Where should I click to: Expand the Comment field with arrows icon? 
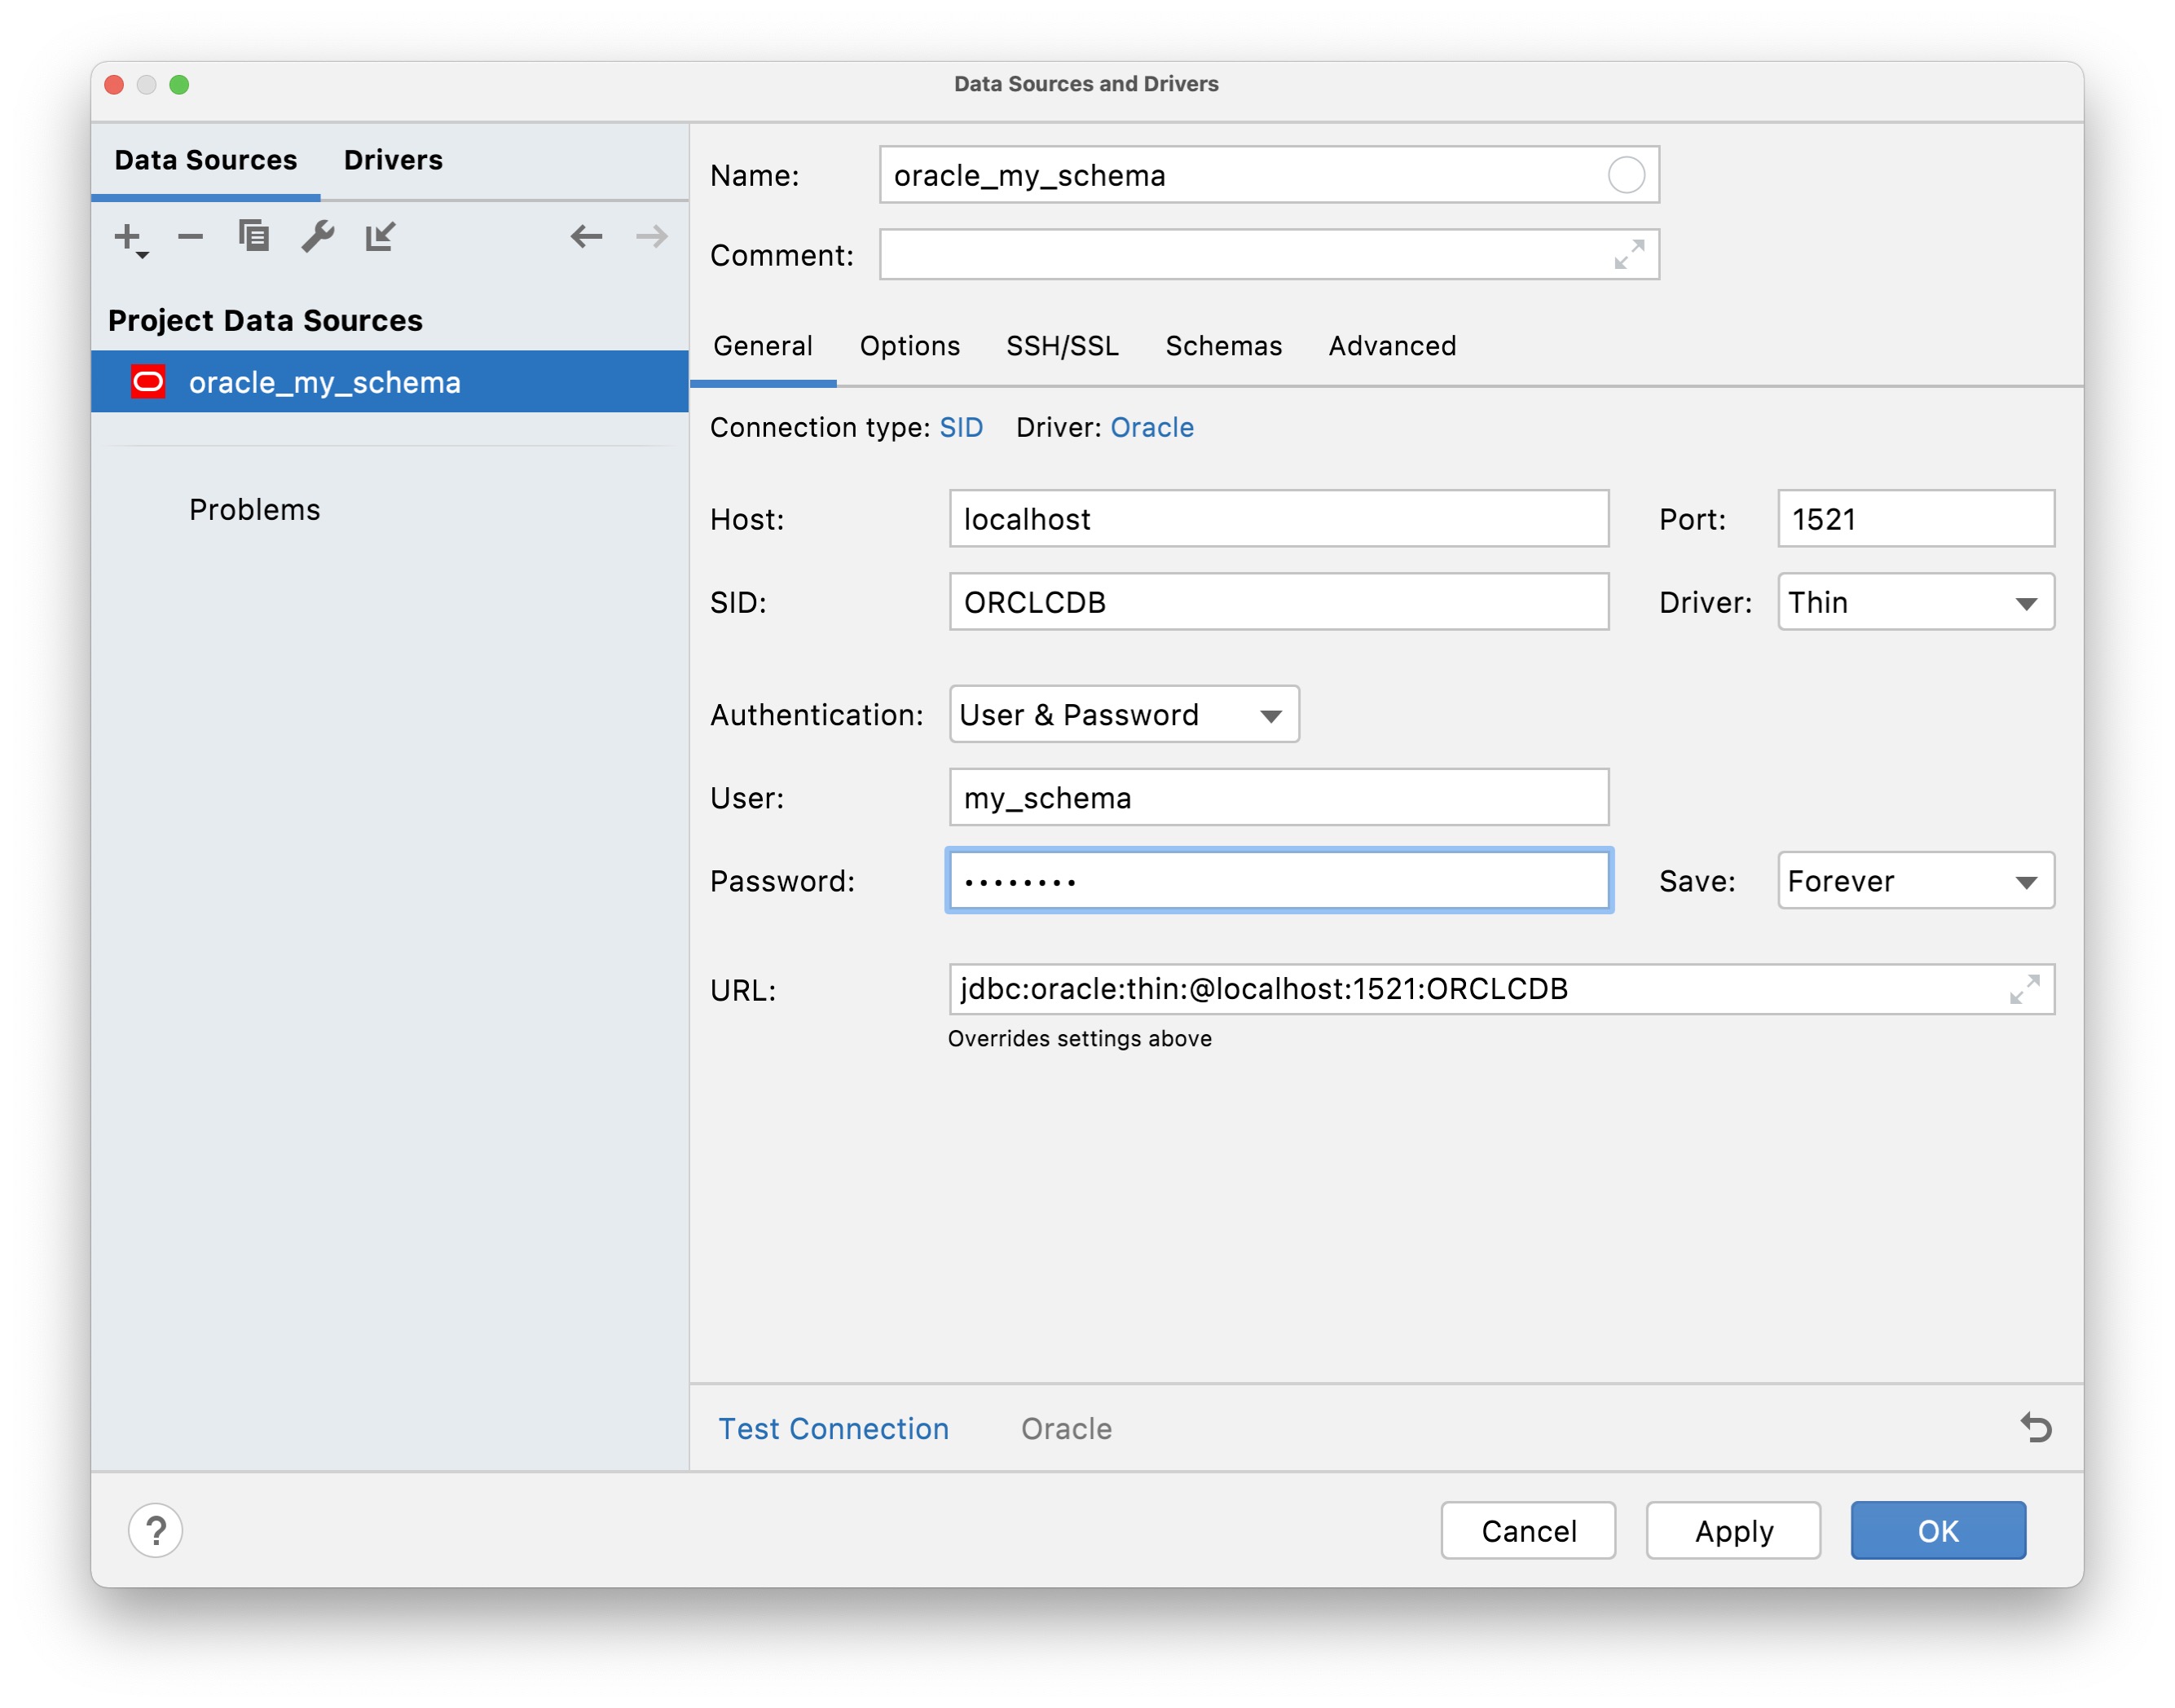tap(1628, 255)
